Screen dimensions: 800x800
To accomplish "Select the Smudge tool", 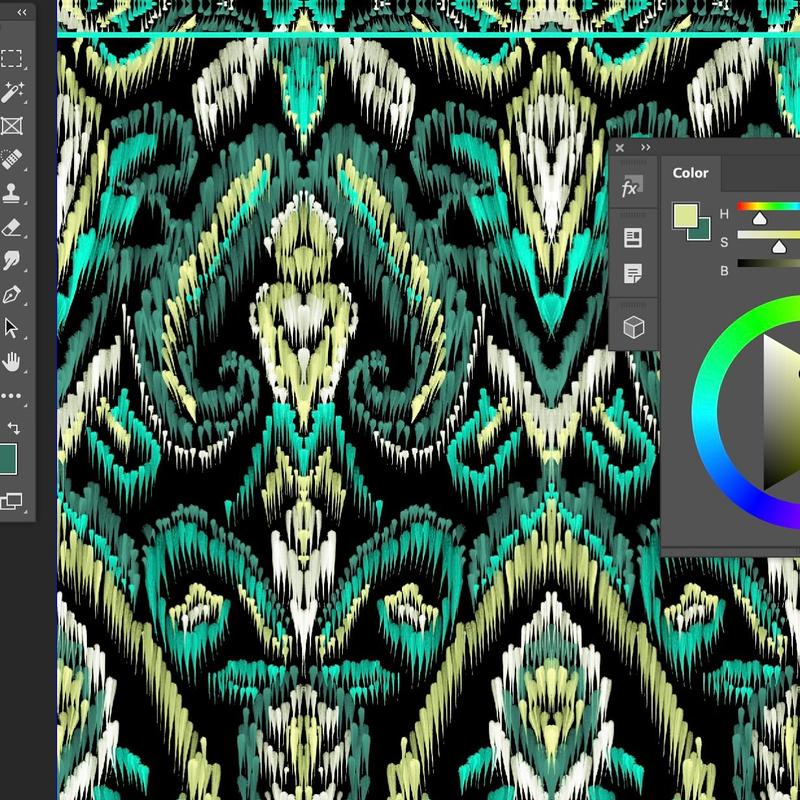I will 11,260.
